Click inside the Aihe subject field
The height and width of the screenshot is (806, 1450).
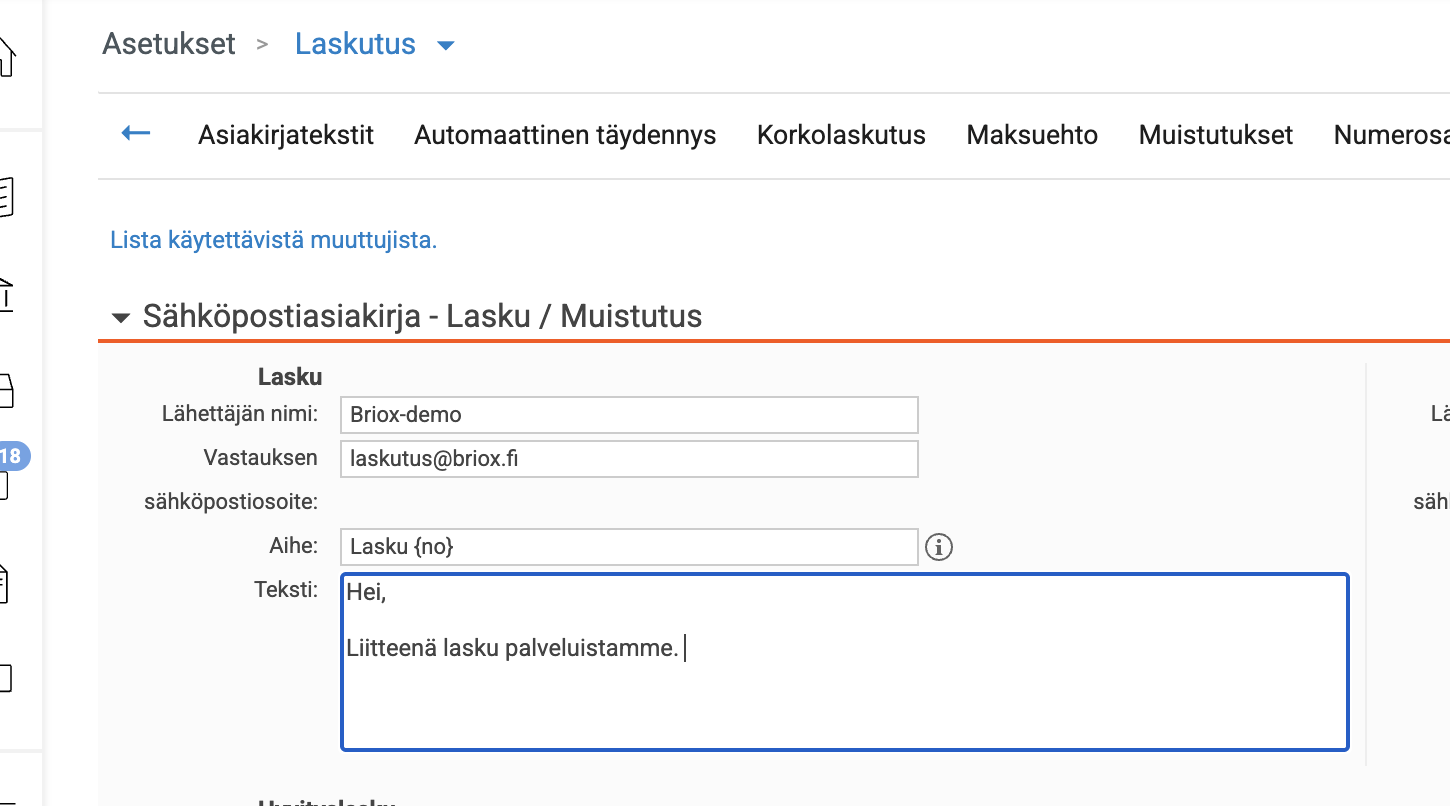point(628,546)
